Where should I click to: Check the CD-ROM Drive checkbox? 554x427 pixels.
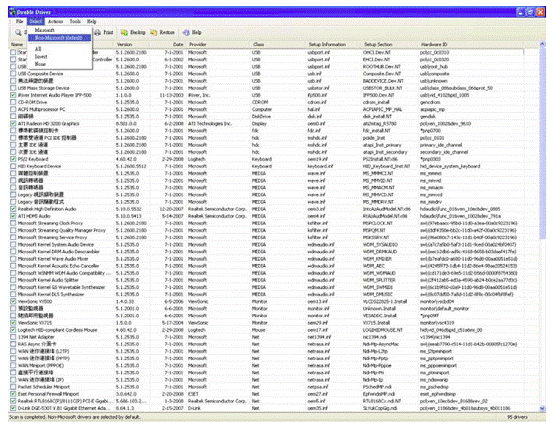point(13,102)
